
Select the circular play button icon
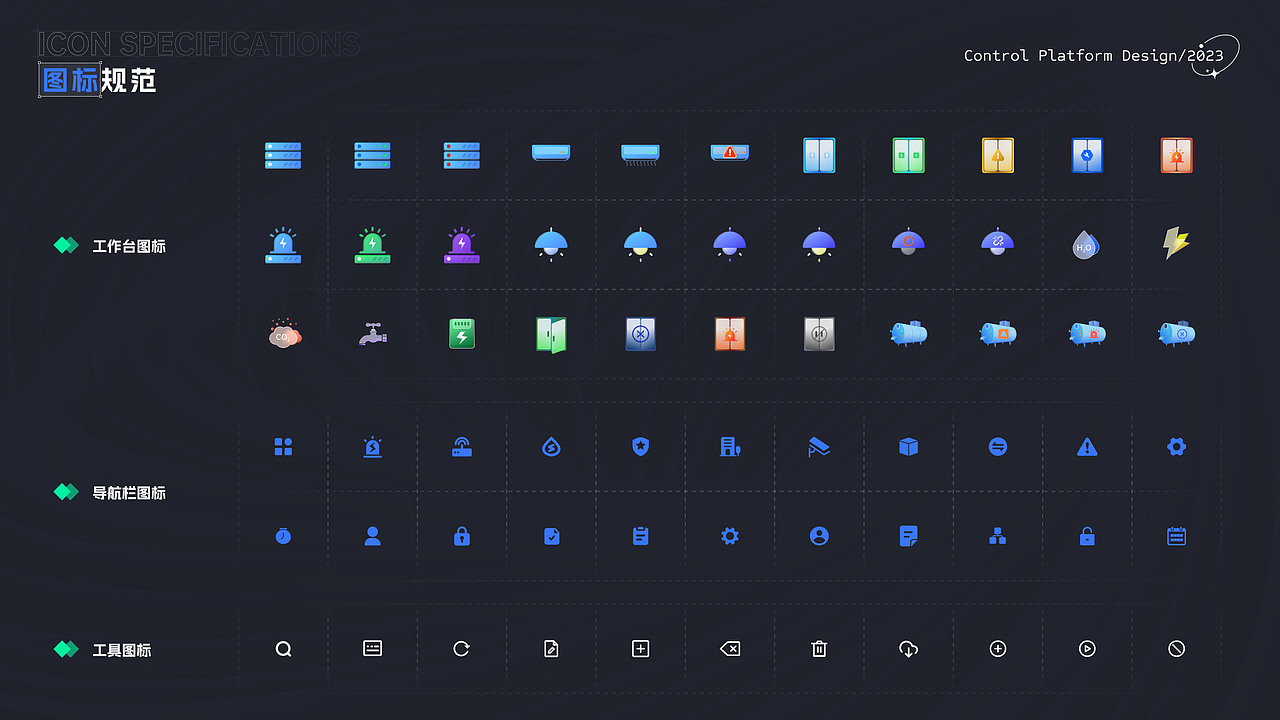coord(1087,649)
